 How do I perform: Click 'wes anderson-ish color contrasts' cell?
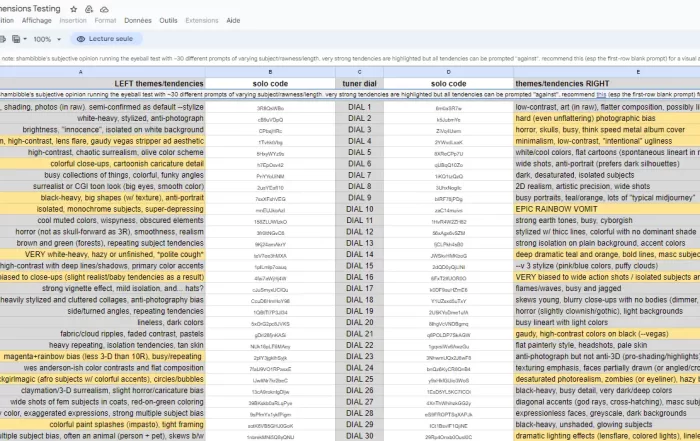click(102, 368)
